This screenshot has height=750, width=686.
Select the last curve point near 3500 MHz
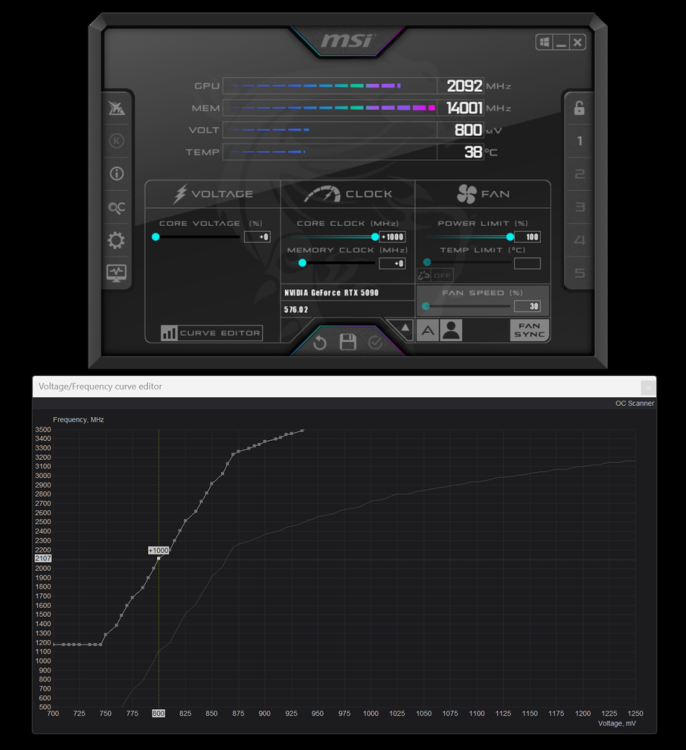(302, 430)
